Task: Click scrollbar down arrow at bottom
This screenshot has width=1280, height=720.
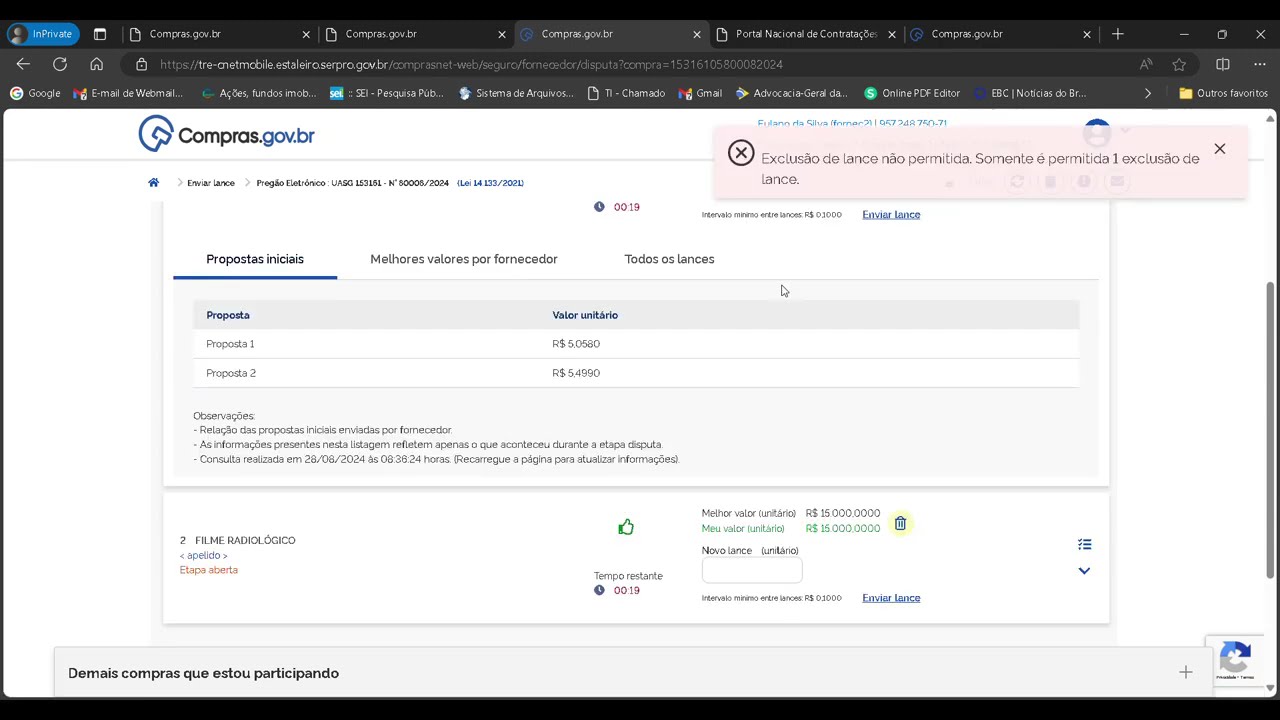Action: click(1272, 688)
